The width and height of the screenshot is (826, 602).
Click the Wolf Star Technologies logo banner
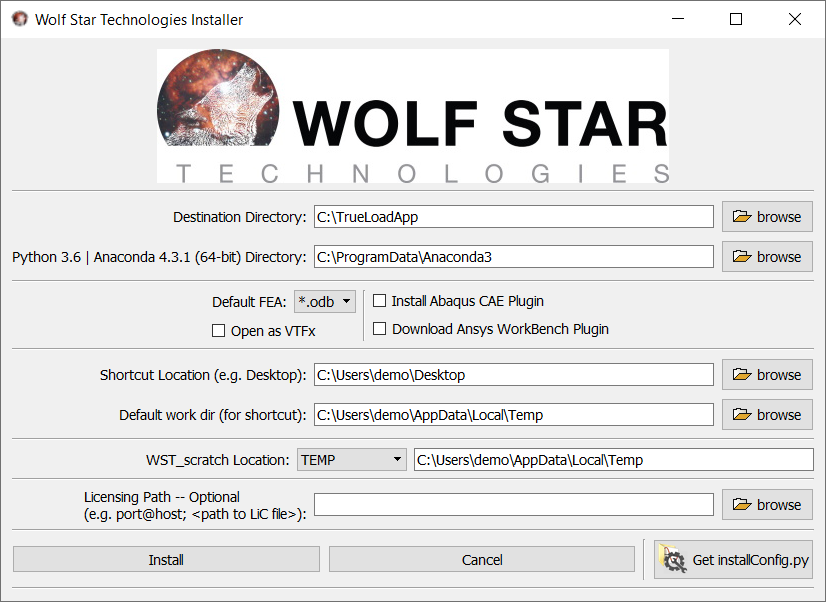click(412, 116)
